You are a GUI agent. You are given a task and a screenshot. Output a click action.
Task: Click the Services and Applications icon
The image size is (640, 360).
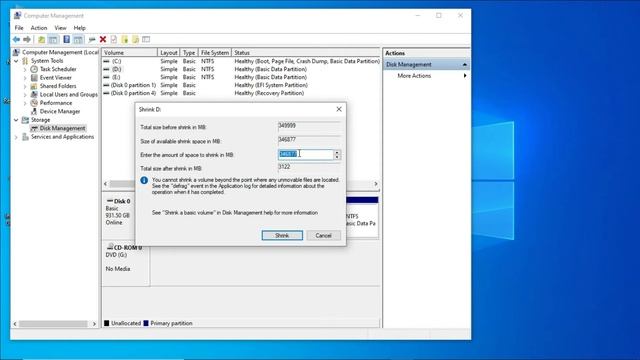click(x=25, y=137)
